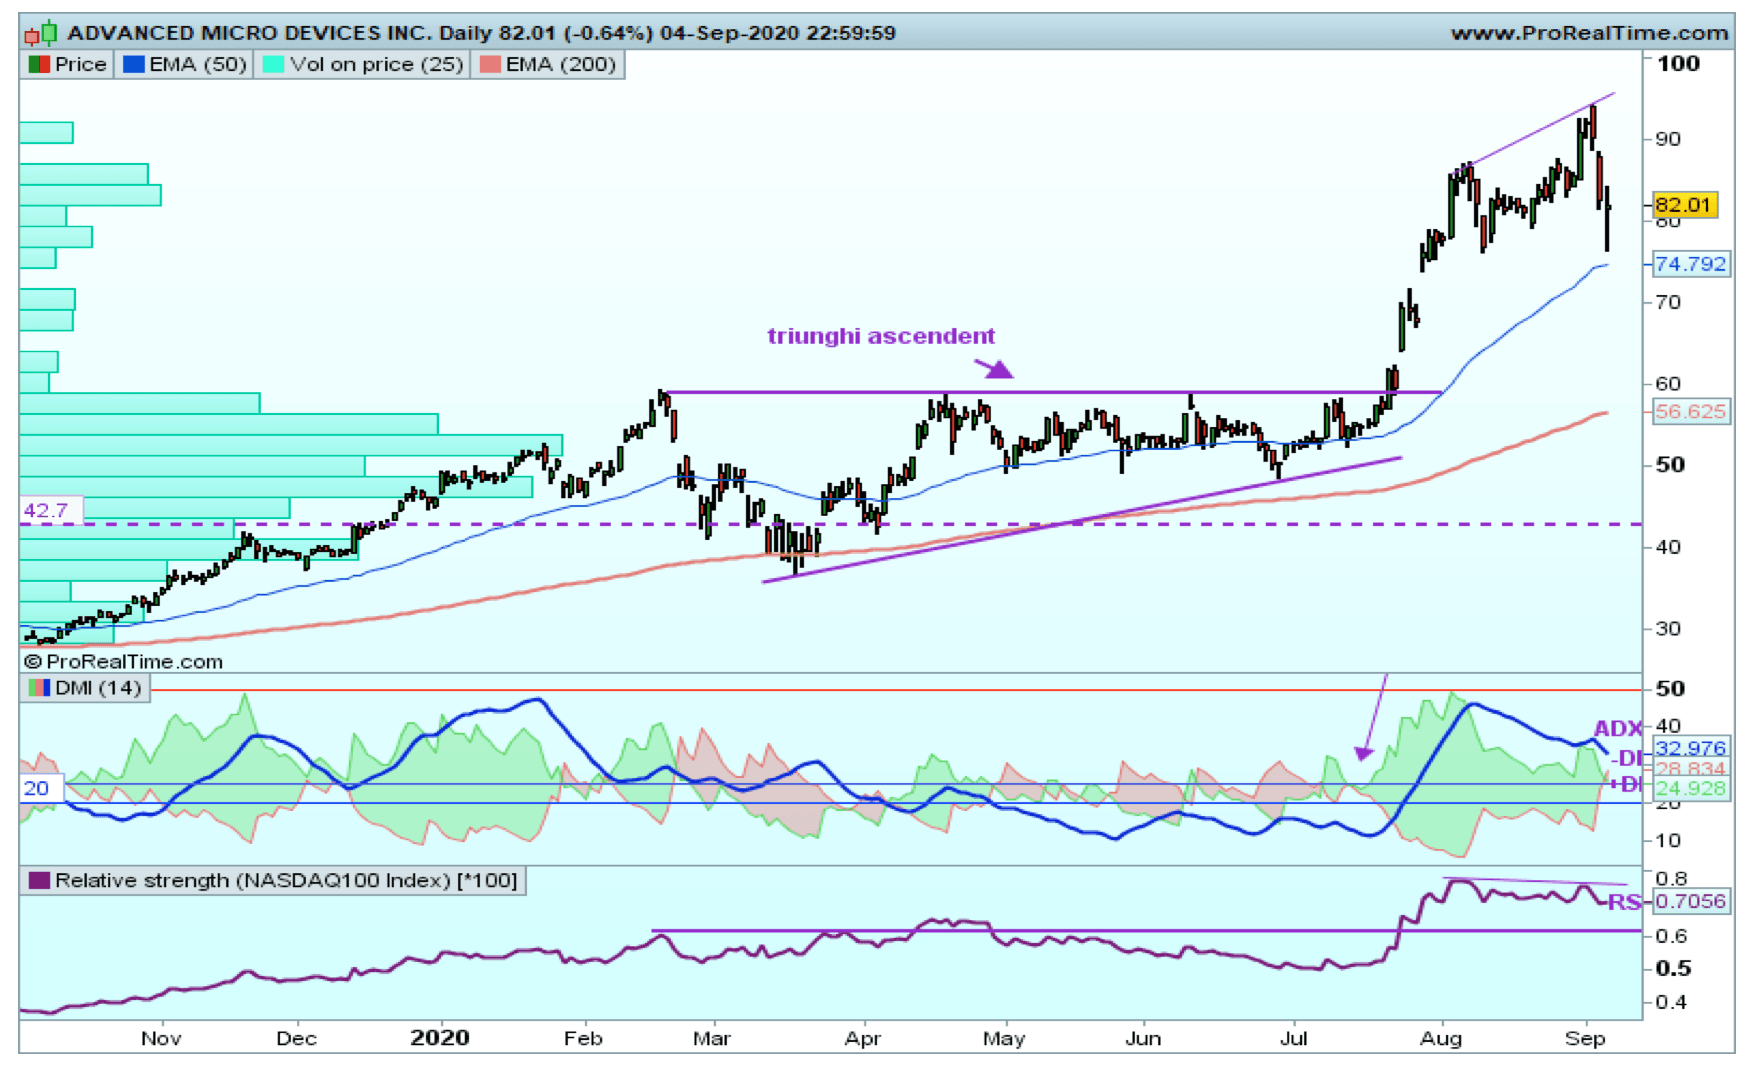Viewport: 1756px width, 1072px height.
Task: Click the Dec label on the time axis
Action: (x=296, y=1038)
